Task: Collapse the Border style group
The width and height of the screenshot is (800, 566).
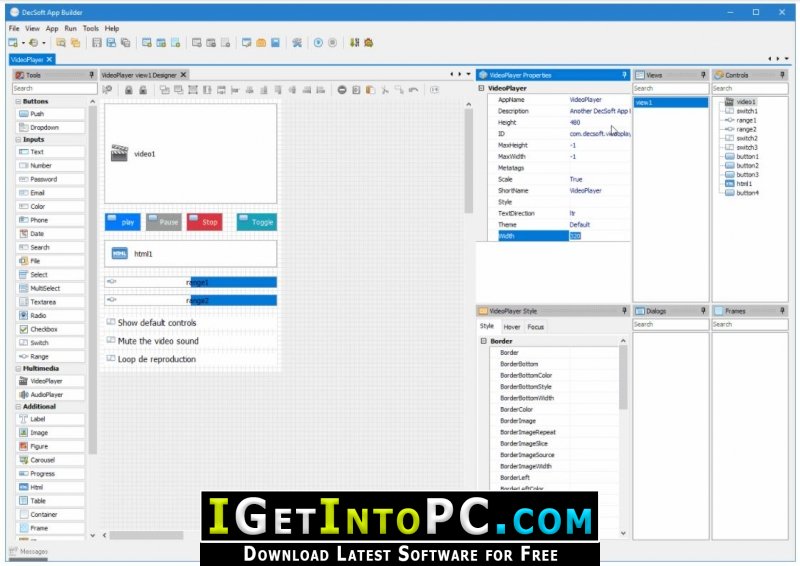Action: pos(484,341)
